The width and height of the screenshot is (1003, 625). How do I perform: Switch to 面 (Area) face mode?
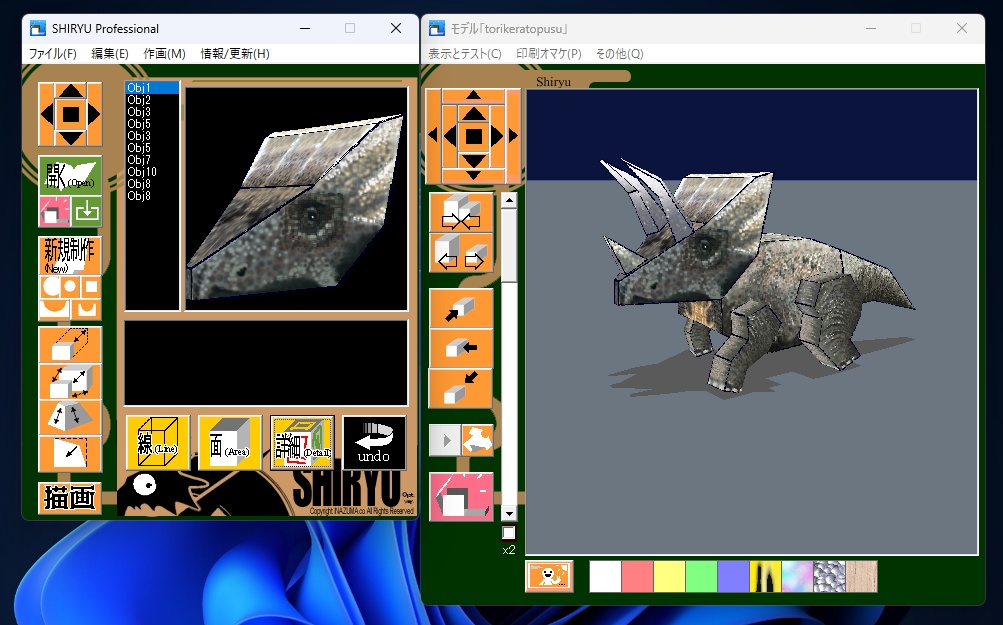[x=228, y=442]
